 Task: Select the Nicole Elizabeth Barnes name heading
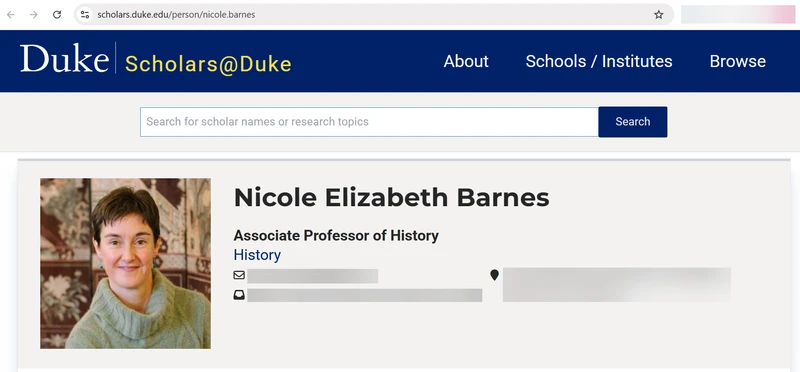(391, 198)
